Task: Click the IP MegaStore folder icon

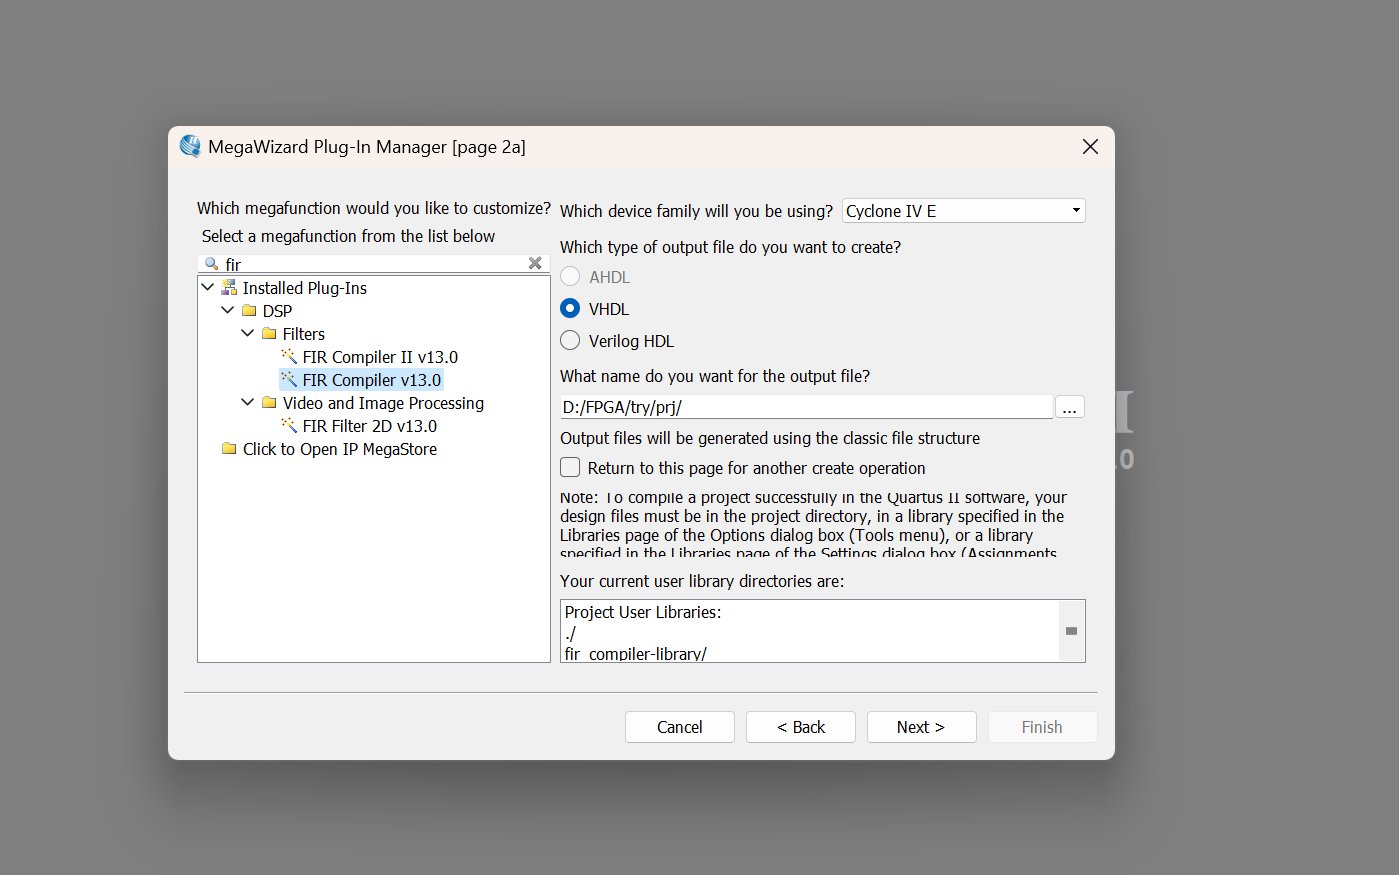Action: coord(229,448)
